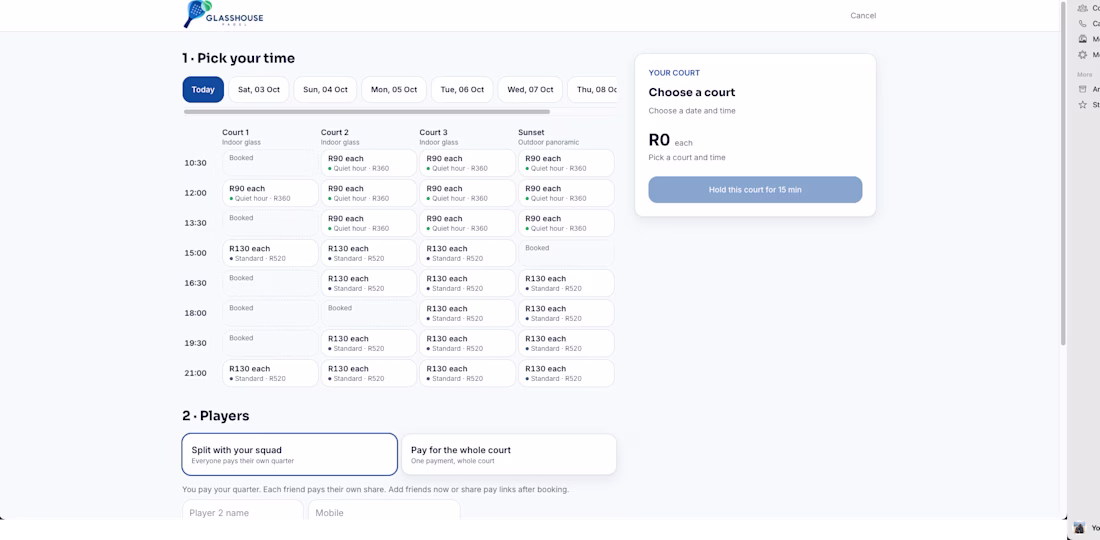Screen dimensions: 1100x540
Task: Select Court 3 at 21:00
Action: pos(467,374)
